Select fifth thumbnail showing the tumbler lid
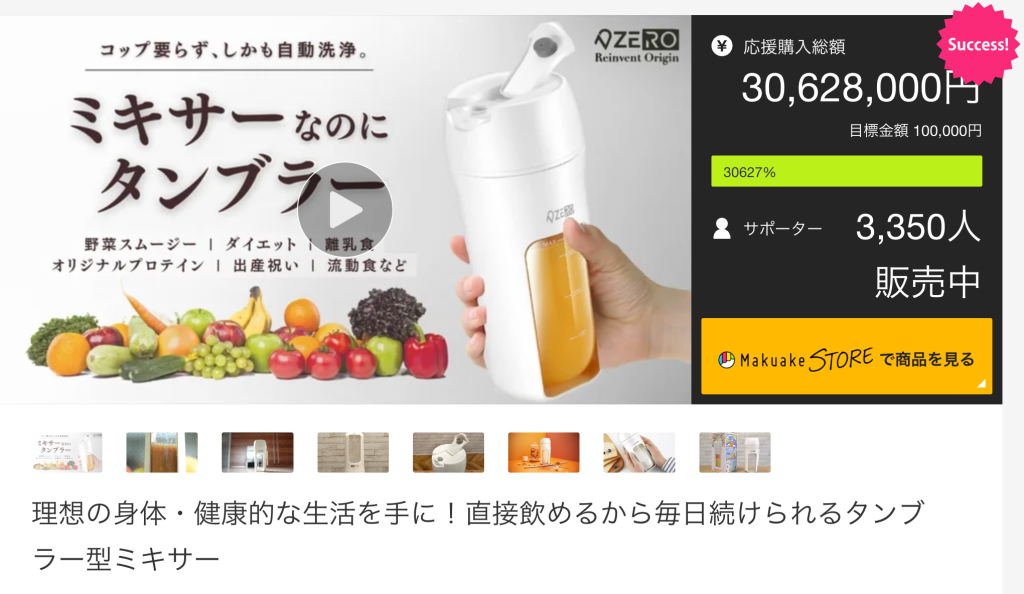This screenshot has height=594, width=1024. [x=448, y=452]
